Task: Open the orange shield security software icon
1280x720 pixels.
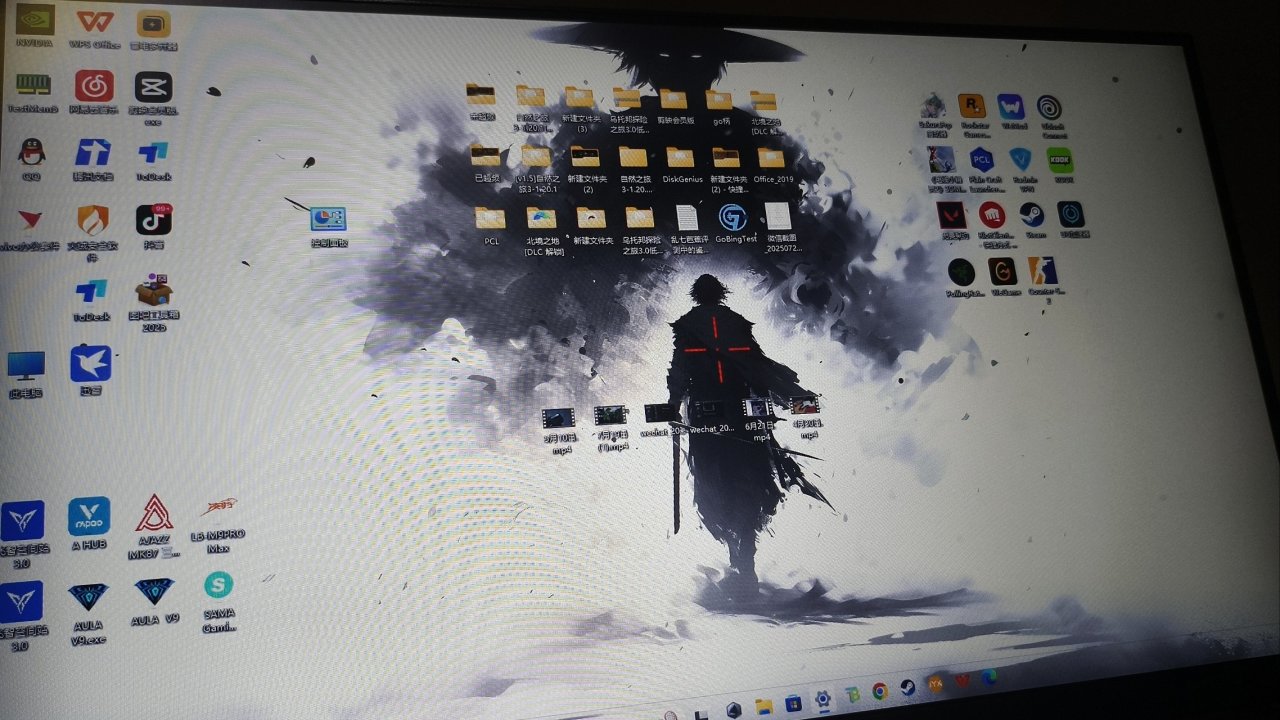Action: click(93, 220)
